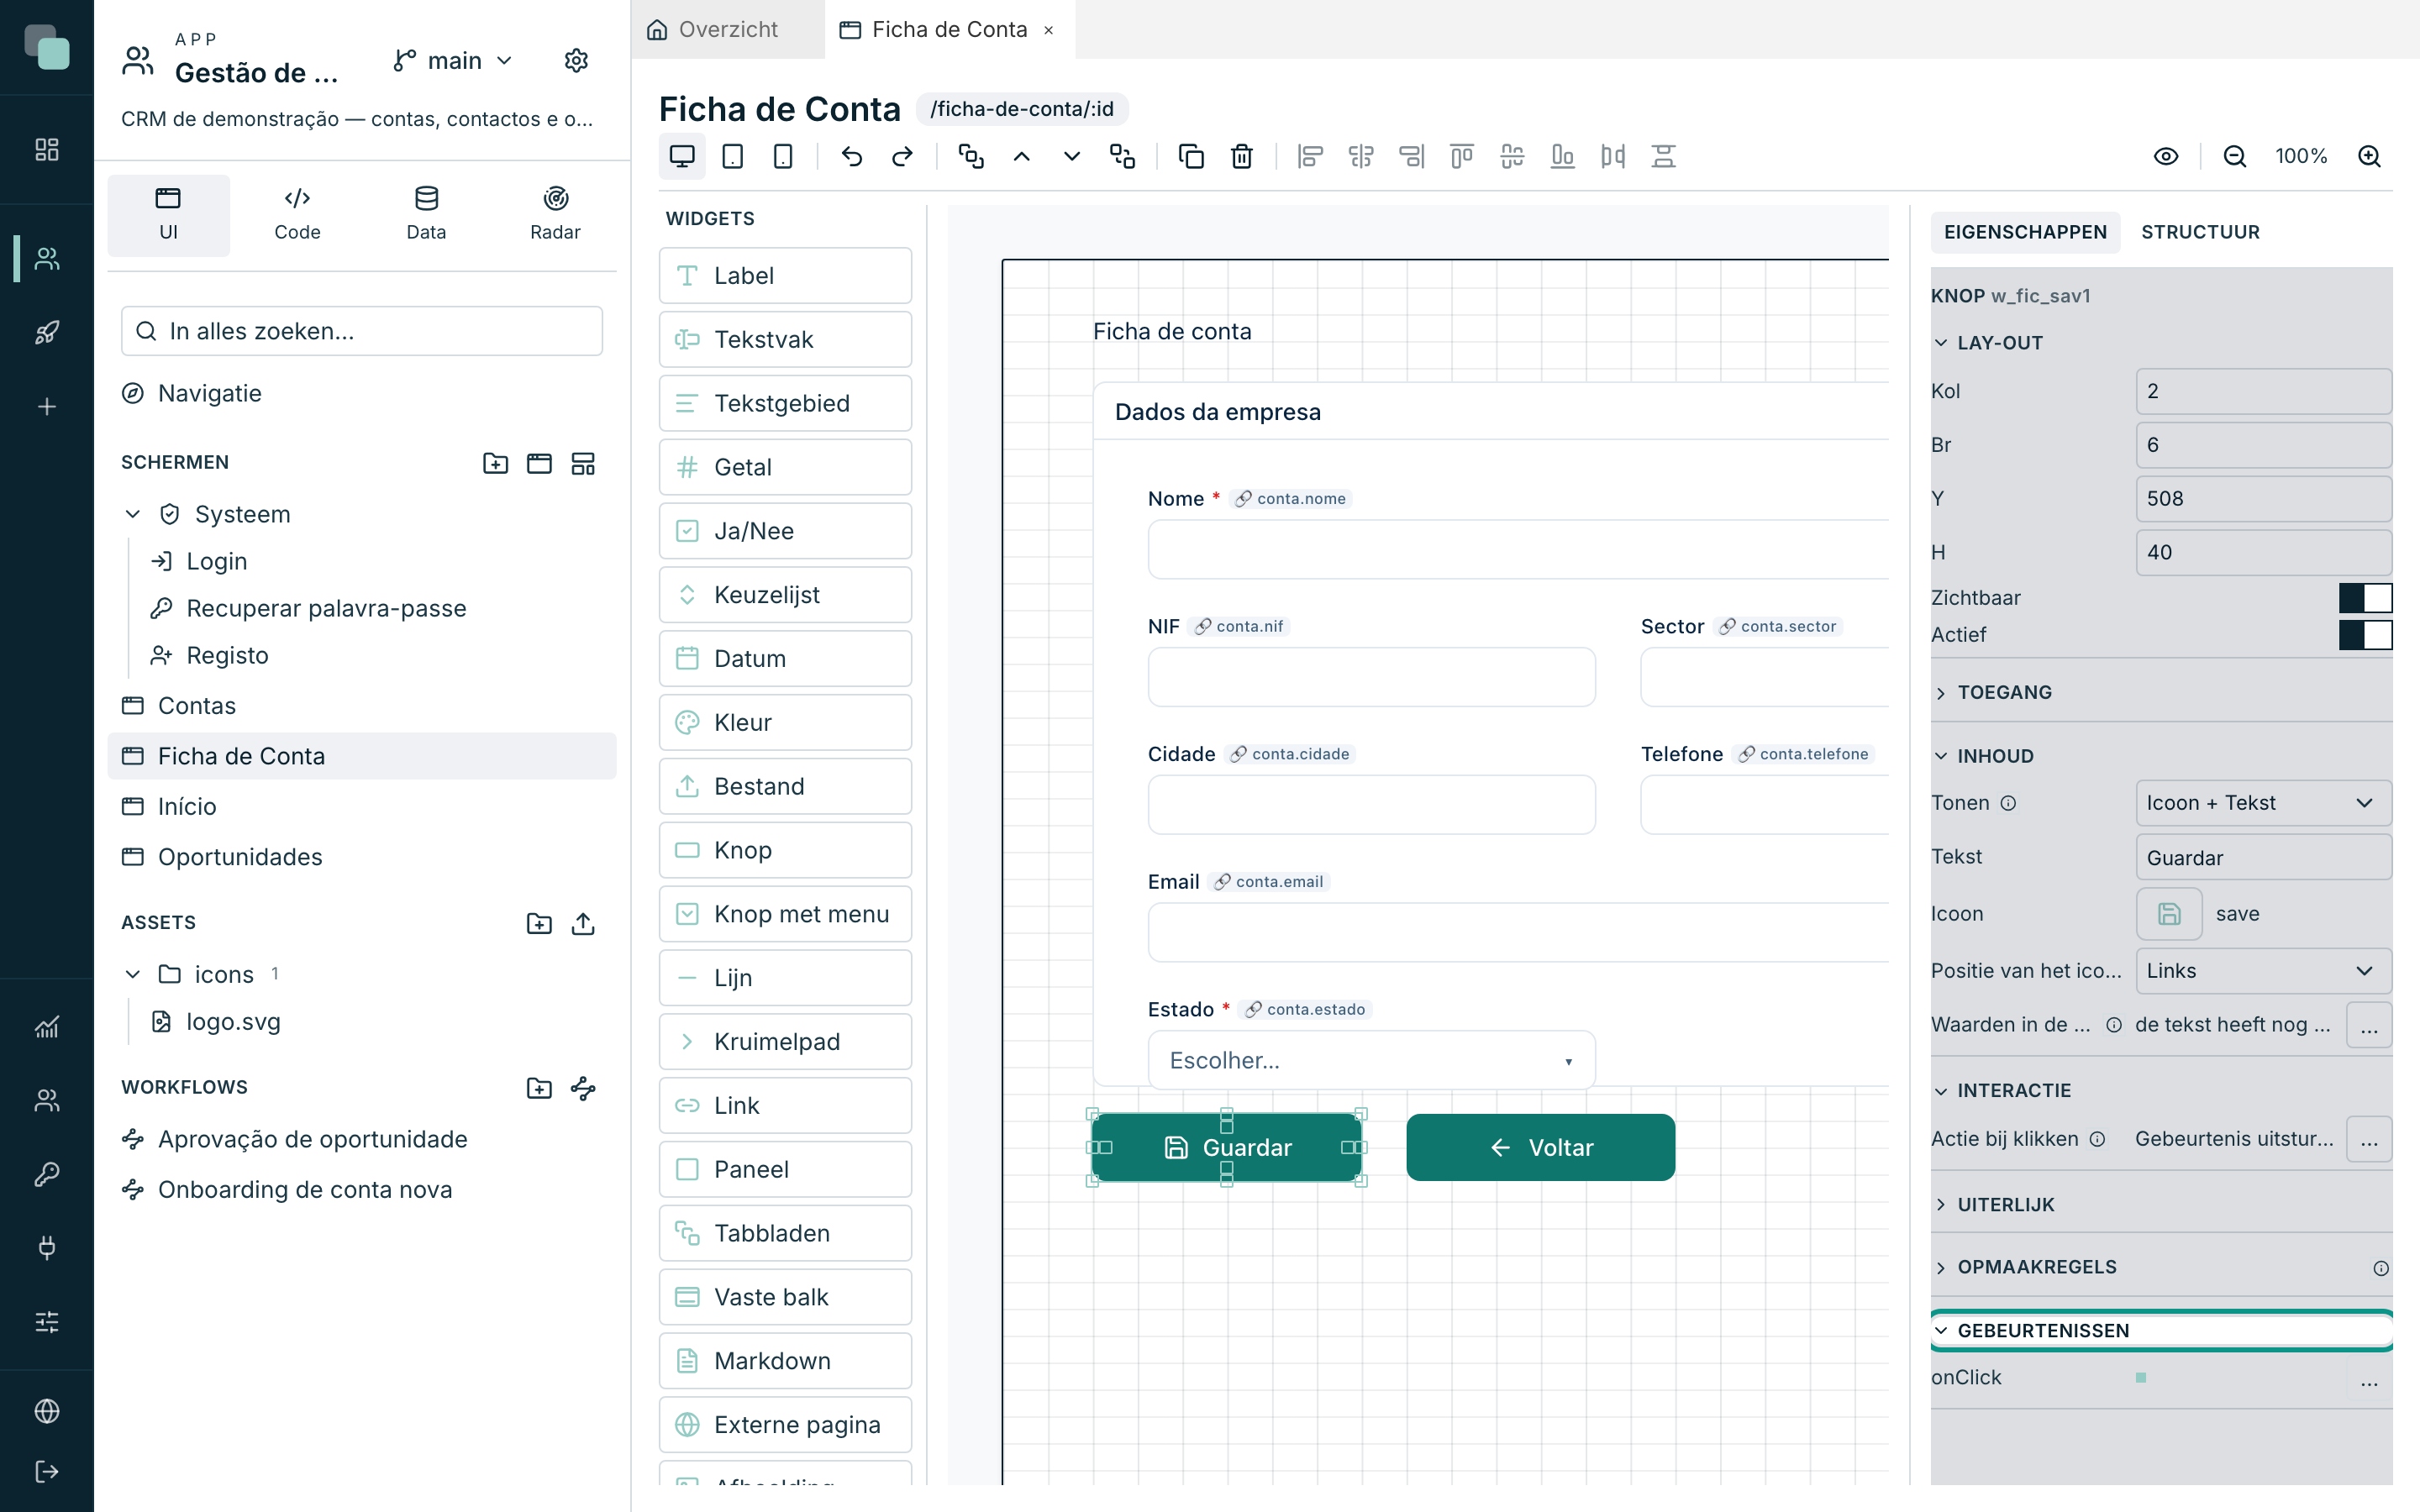2420x1512 pixels.
Task: Collapse the icons folder
Action: pyautogui.click(x=133, y=974)
